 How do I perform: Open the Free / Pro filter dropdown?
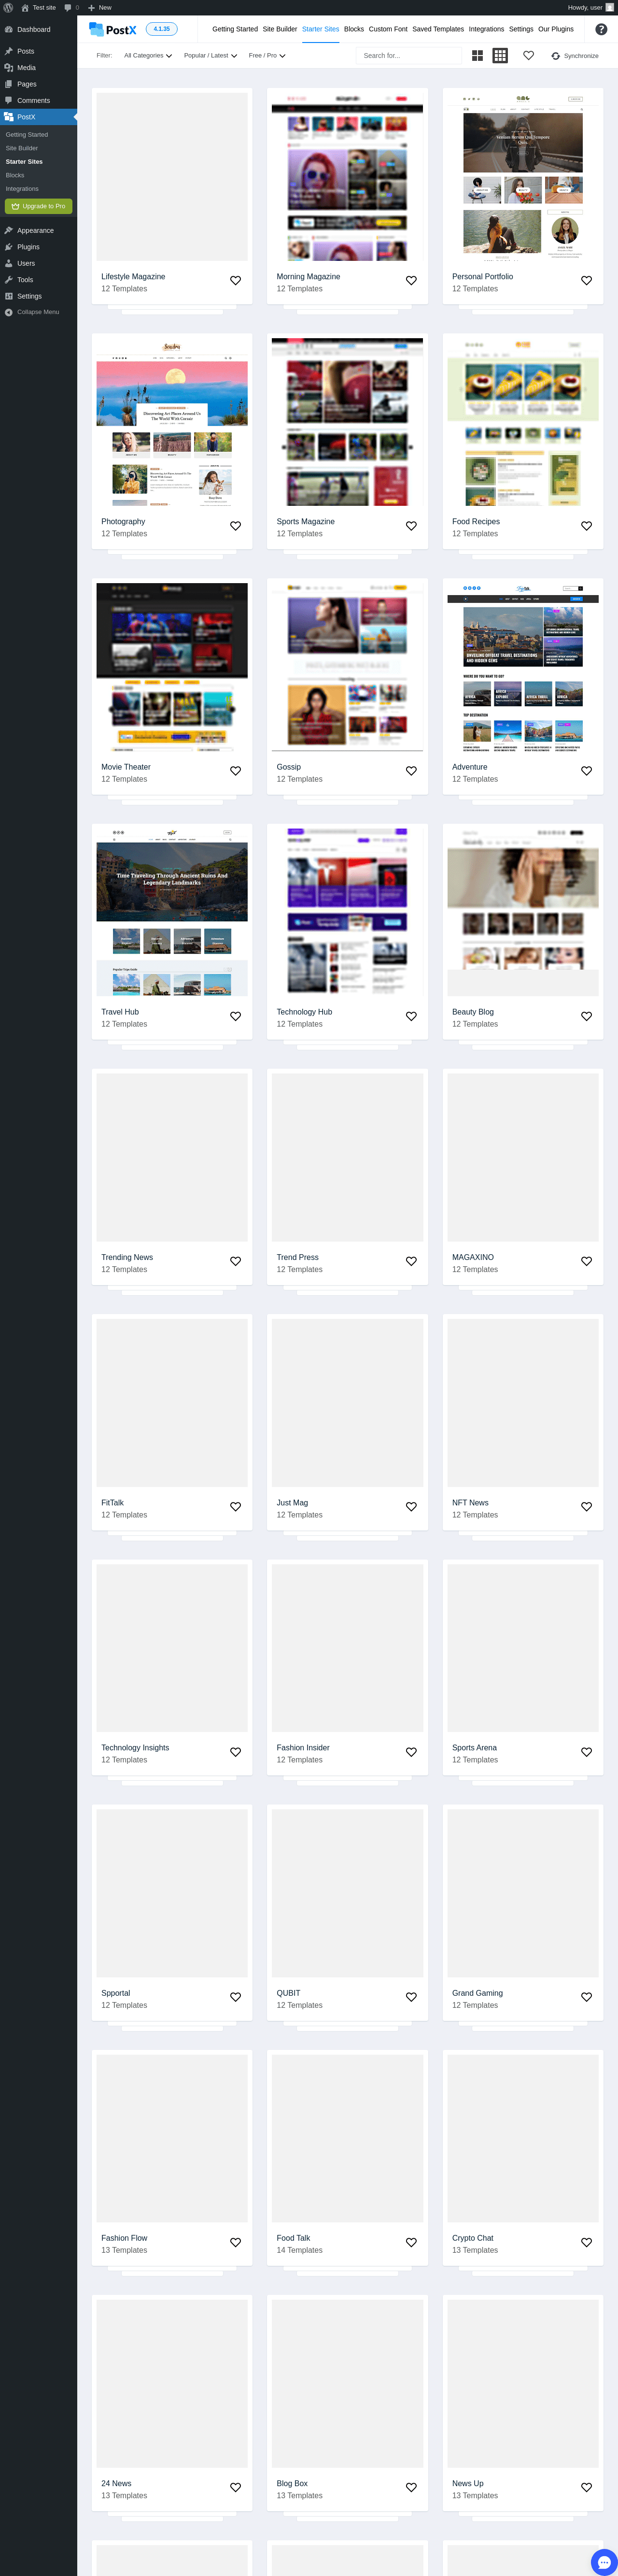267,56
